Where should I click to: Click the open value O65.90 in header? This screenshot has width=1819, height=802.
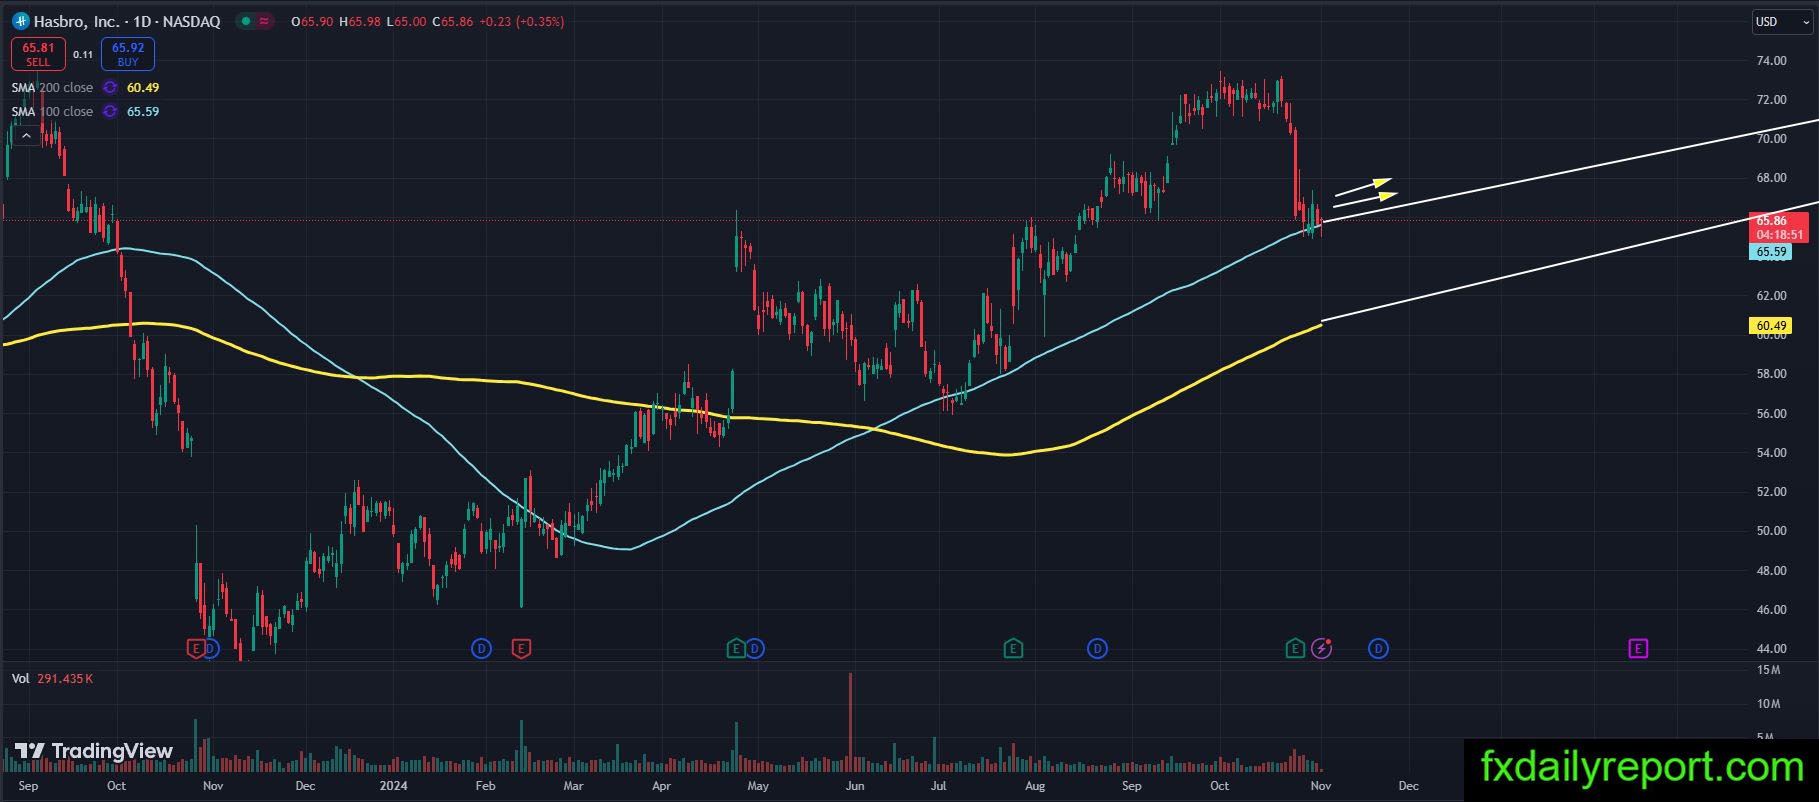pos(312,22)
